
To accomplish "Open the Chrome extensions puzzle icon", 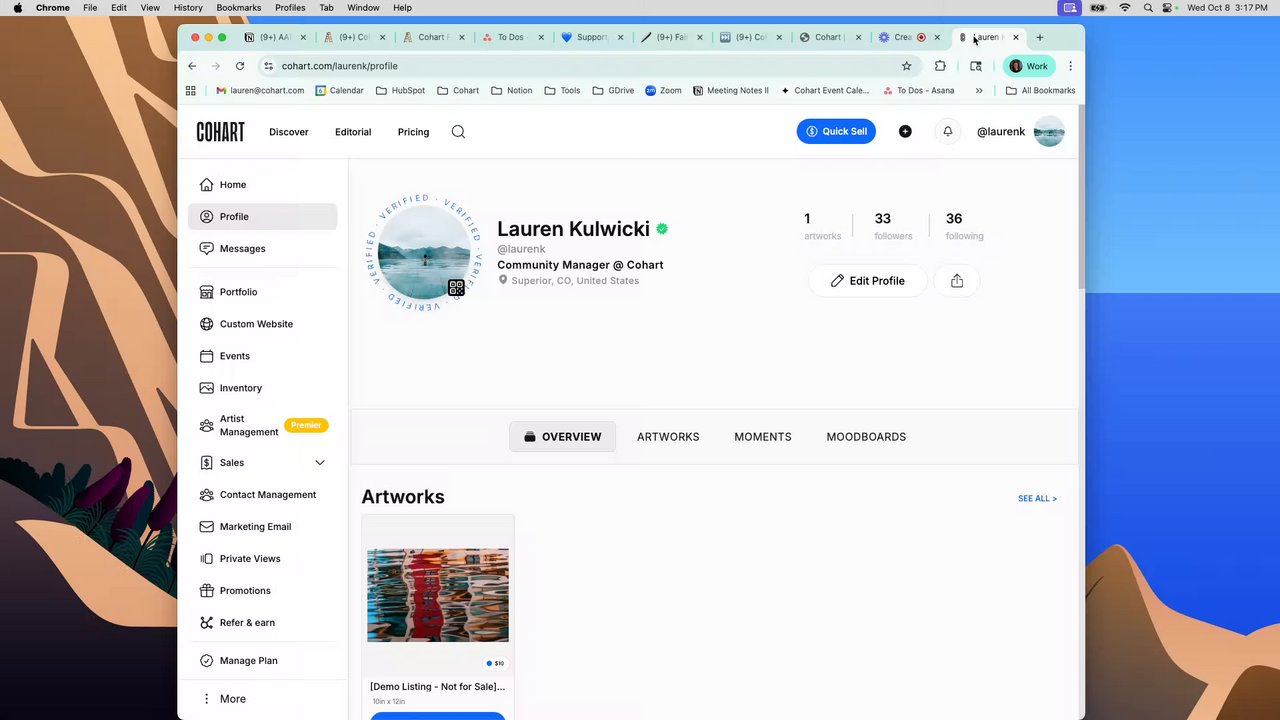I will click(940, 66).
